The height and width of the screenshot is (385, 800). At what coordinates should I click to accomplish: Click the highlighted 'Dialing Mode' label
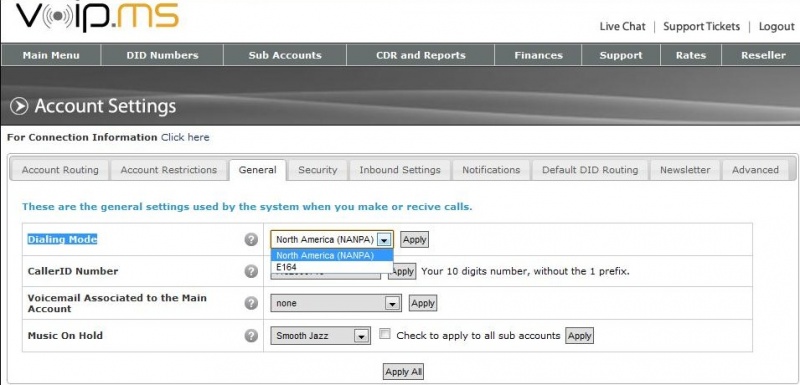tap(62, 239)
